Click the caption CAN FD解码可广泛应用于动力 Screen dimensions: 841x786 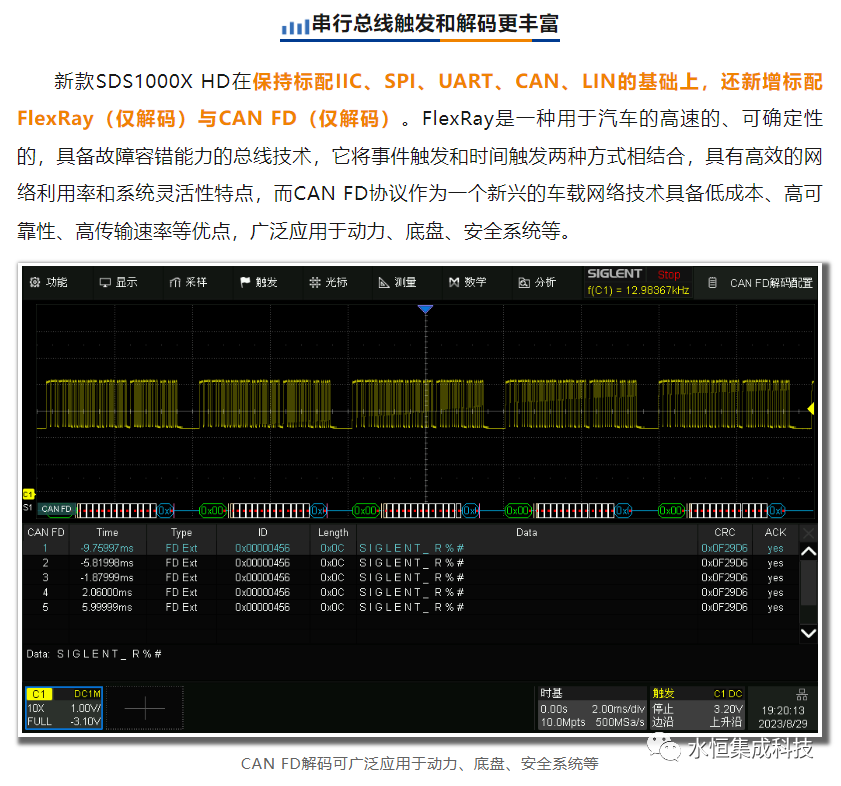(419, 763)
